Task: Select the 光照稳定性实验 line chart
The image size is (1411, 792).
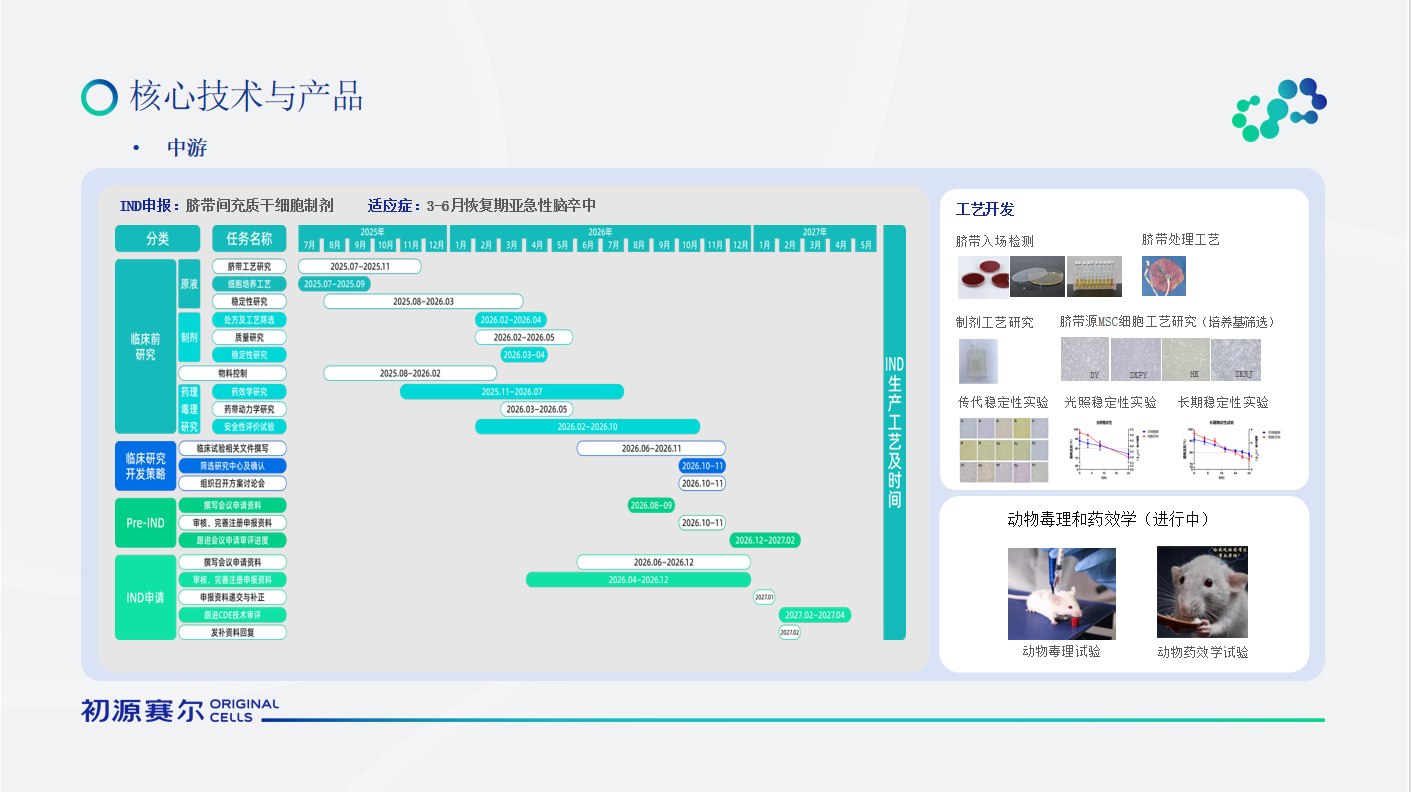Action: tap(1106, 450)
